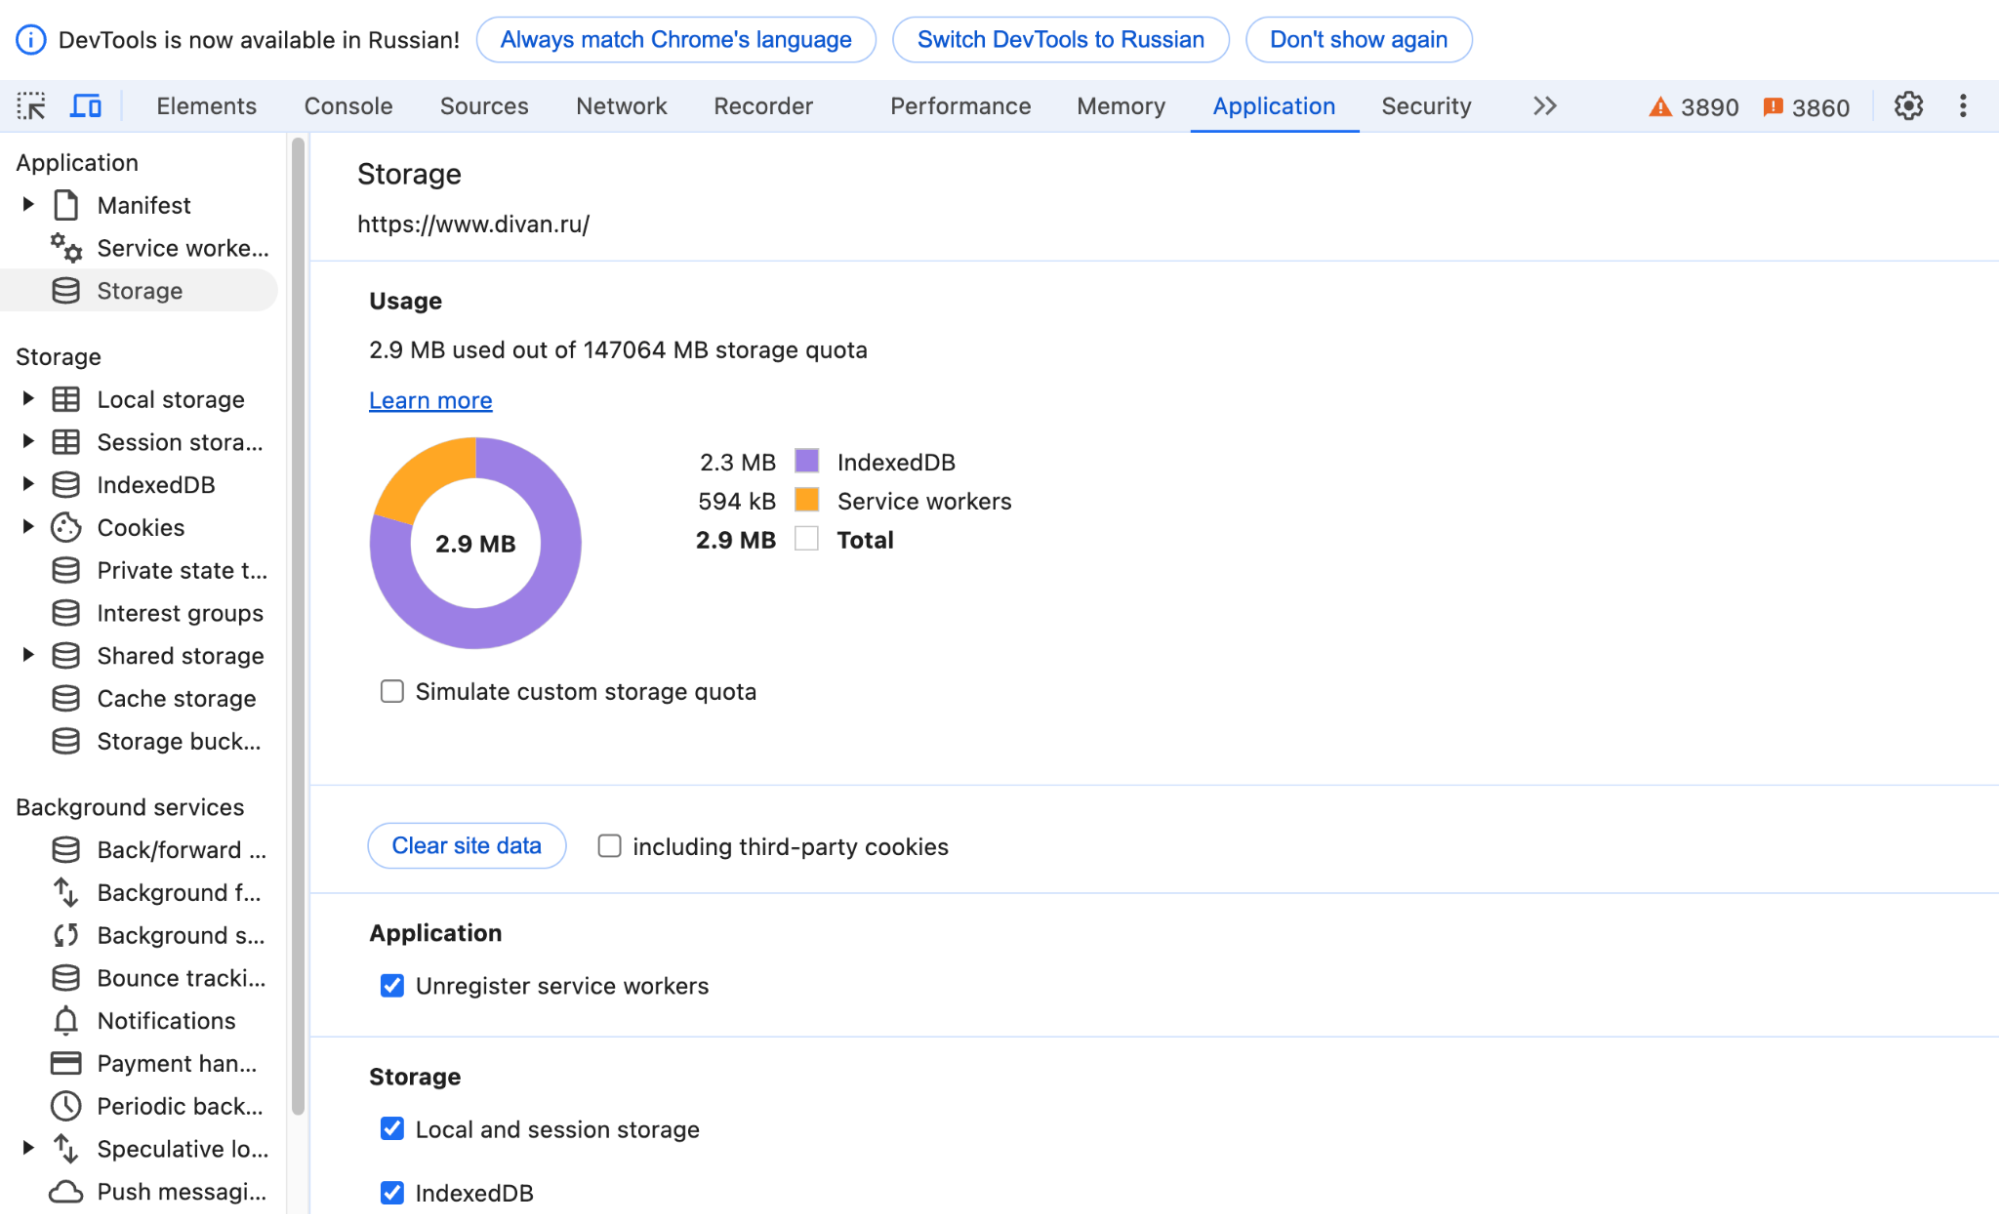1999x1215 pixels.
Task: Click the Periodic background sync clock icon
Action: [66, 1107]
